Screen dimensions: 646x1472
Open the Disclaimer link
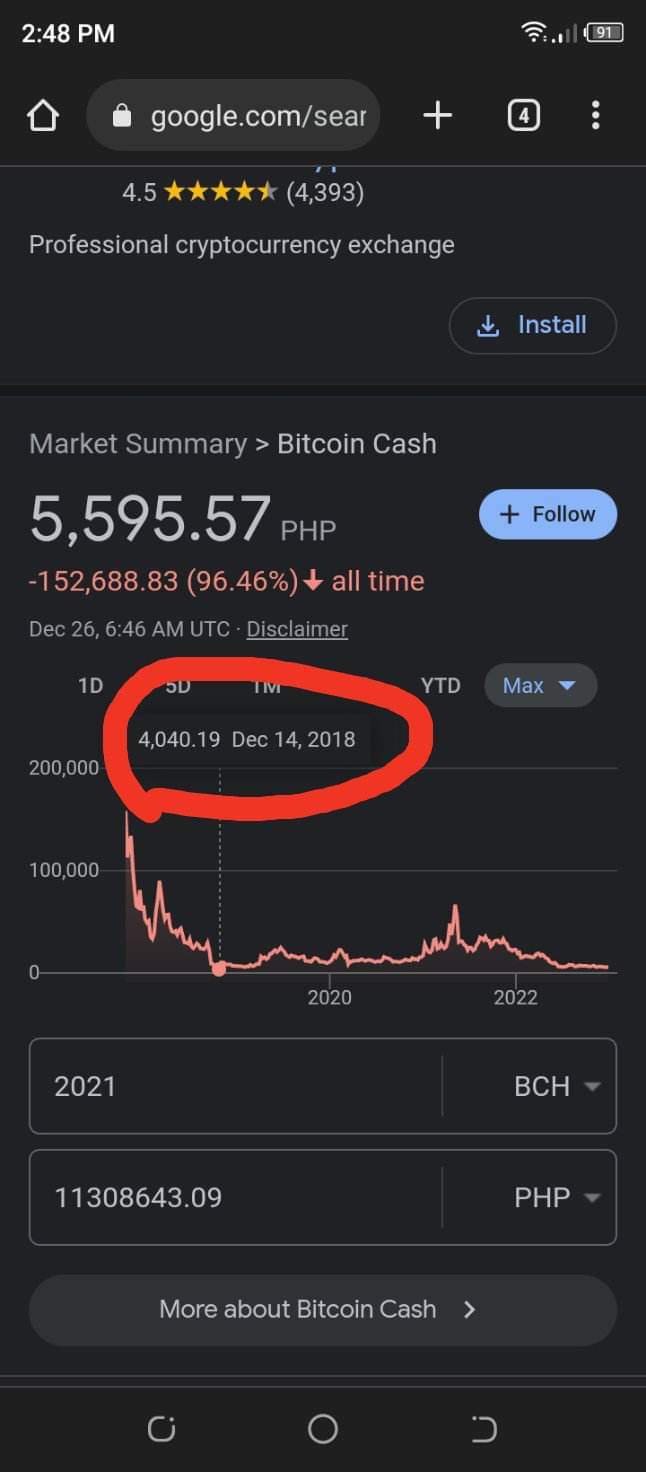[x=297, y=629]
